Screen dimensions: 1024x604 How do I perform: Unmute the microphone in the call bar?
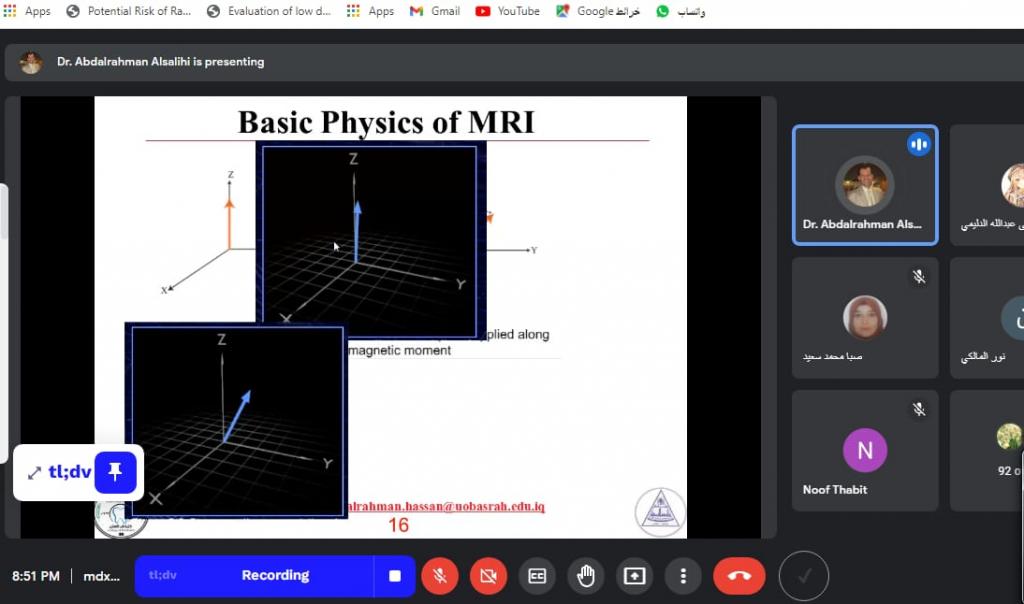tap(439, 576)
